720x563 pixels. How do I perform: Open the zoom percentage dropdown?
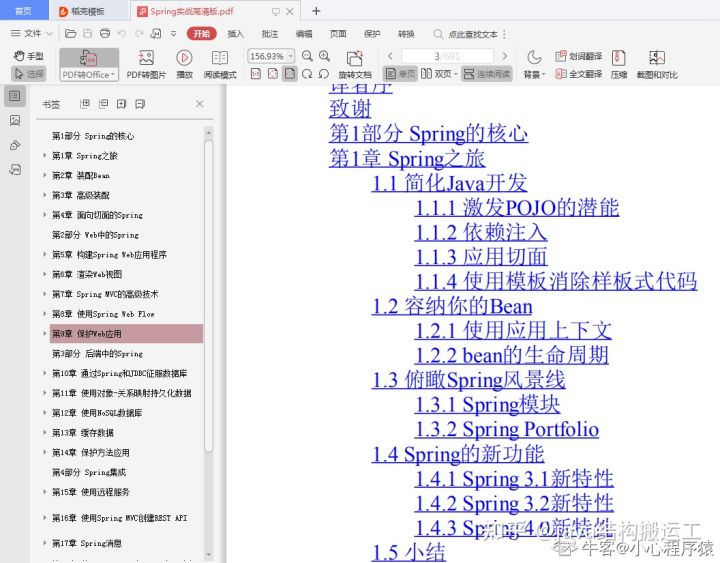click(x=291, y=56)
